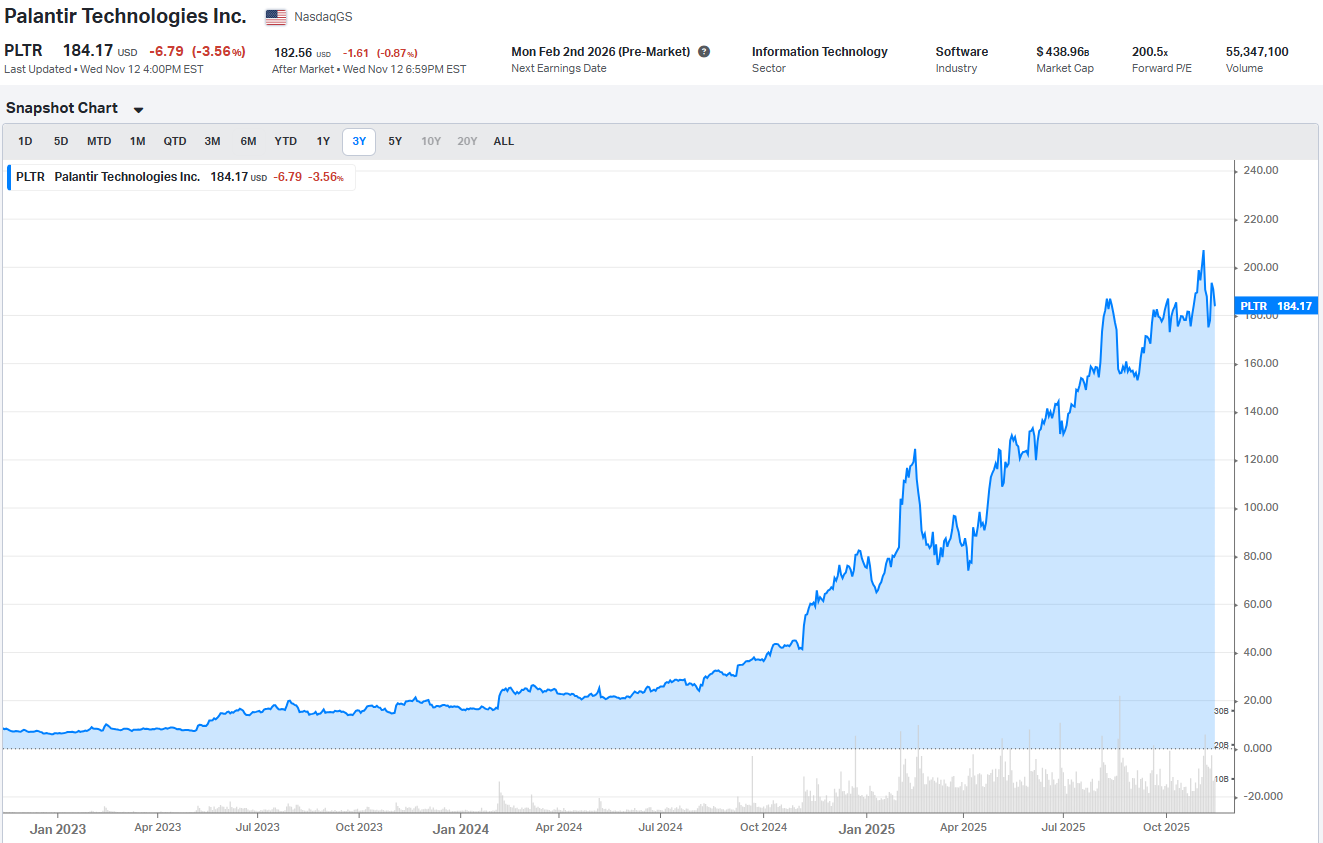Click the Information Technology sector value
Screen dimensions: 1323x843
[820, 51]
